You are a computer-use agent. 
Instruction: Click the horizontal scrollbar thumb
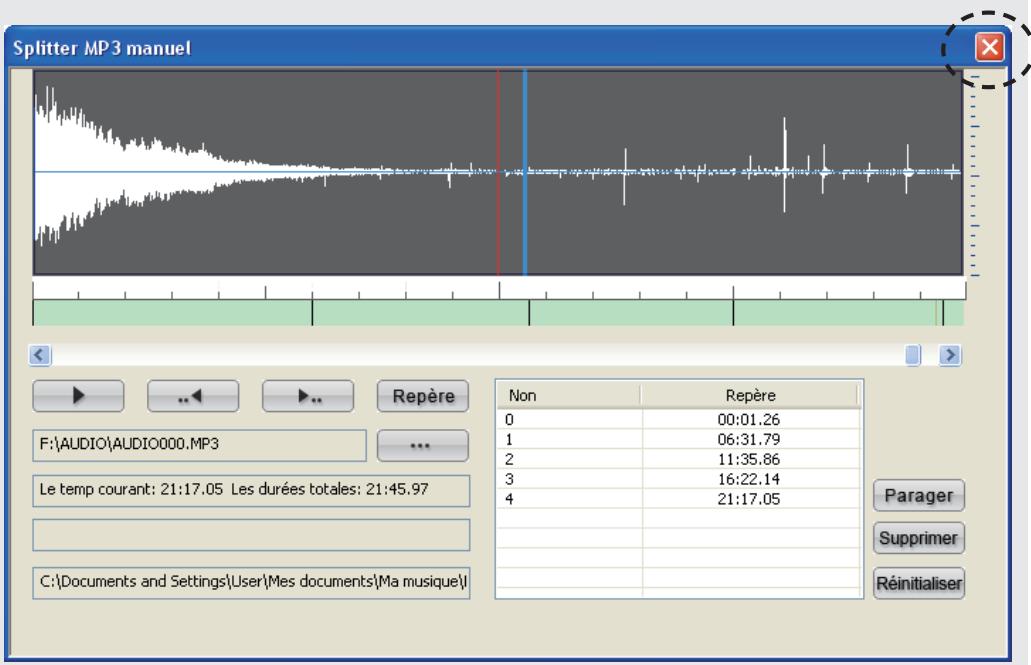pyautogui.click(x=913, y=355)
